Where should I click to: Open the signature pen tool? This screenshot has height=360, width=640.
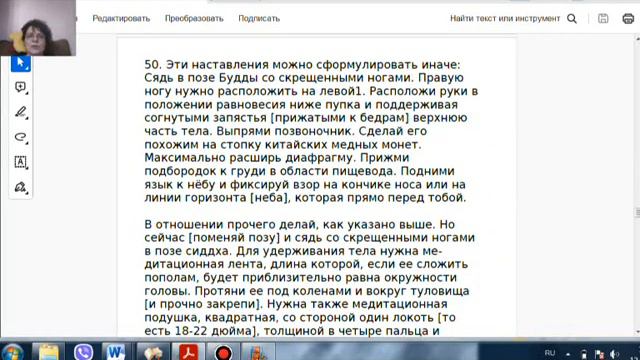(x=20, y=187)
